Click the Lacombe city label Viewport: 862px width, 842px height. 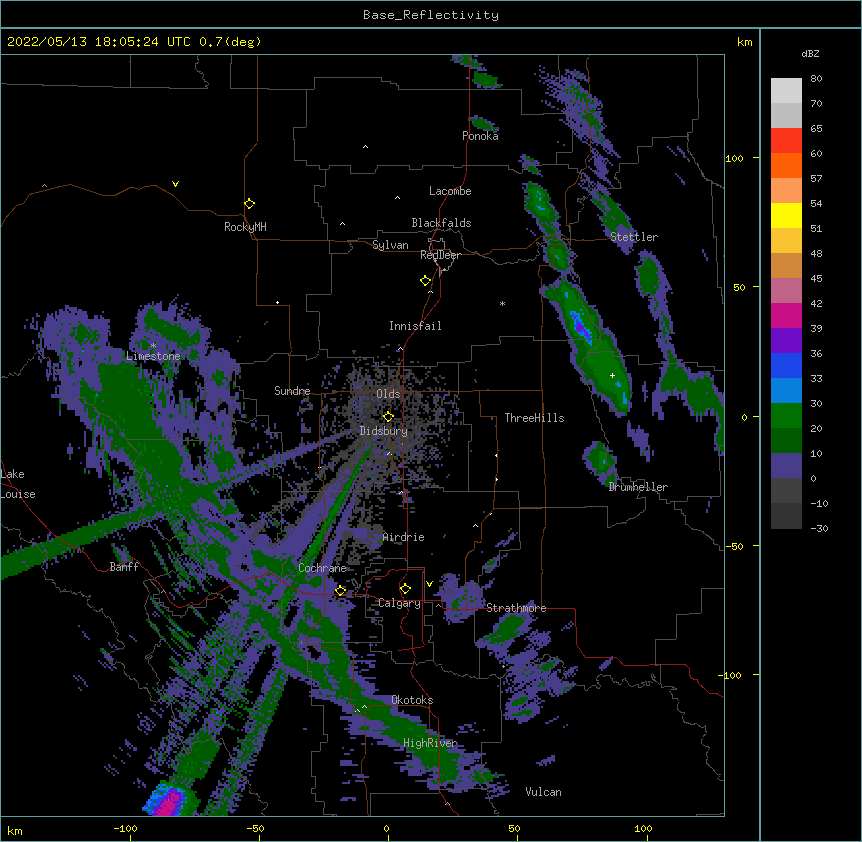pos(450,191)
